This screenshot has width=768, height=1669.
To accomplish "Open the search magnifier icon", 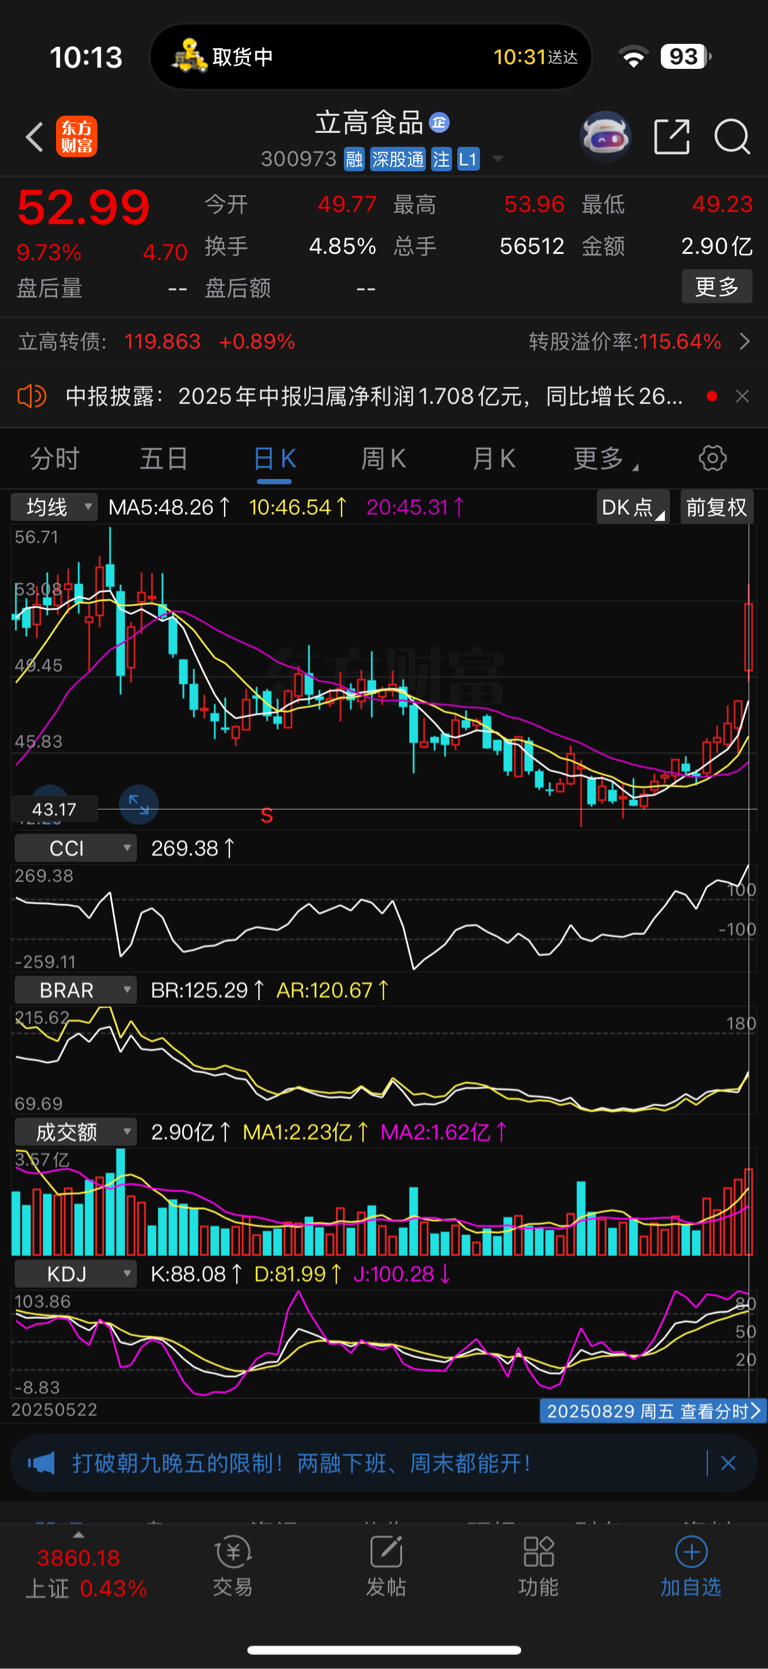I will 732,137.
